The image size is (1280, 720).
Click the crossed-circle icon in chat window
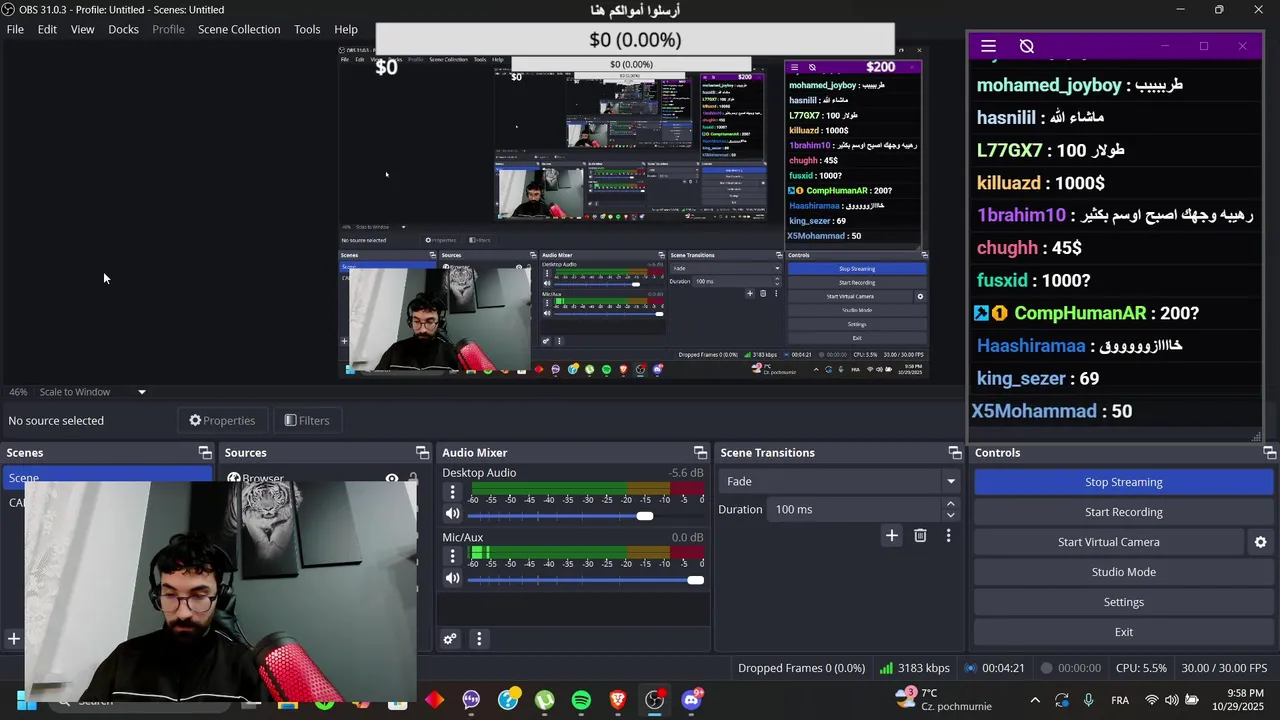[x=1026, y=46]
